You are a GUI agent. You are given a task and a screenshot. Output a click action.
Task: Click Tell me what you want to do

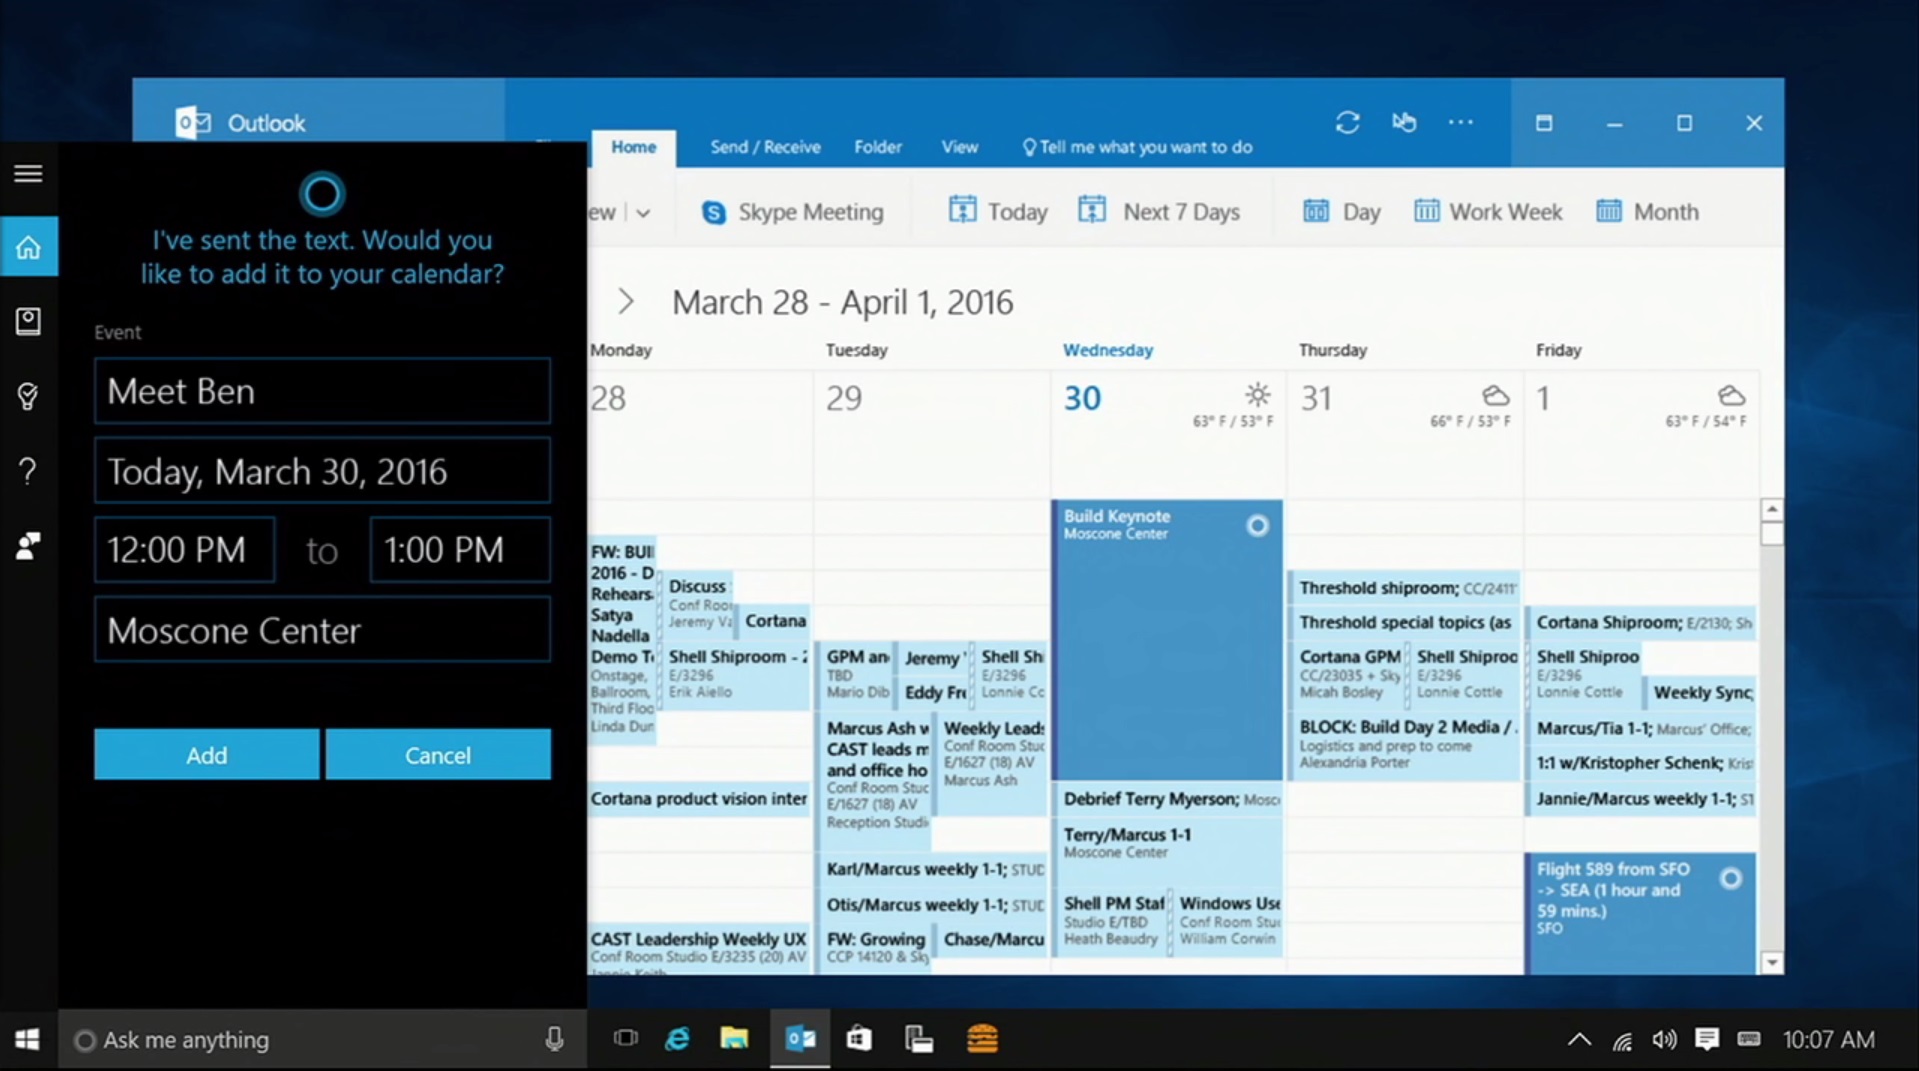1137,147
